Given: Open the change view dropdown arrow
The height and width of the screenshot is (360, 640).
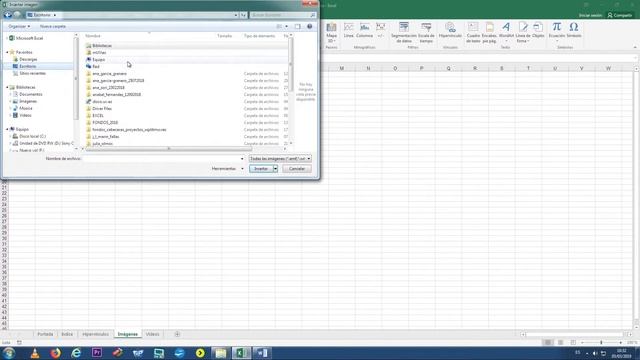Looking at the screenshot, I should 286,27.
